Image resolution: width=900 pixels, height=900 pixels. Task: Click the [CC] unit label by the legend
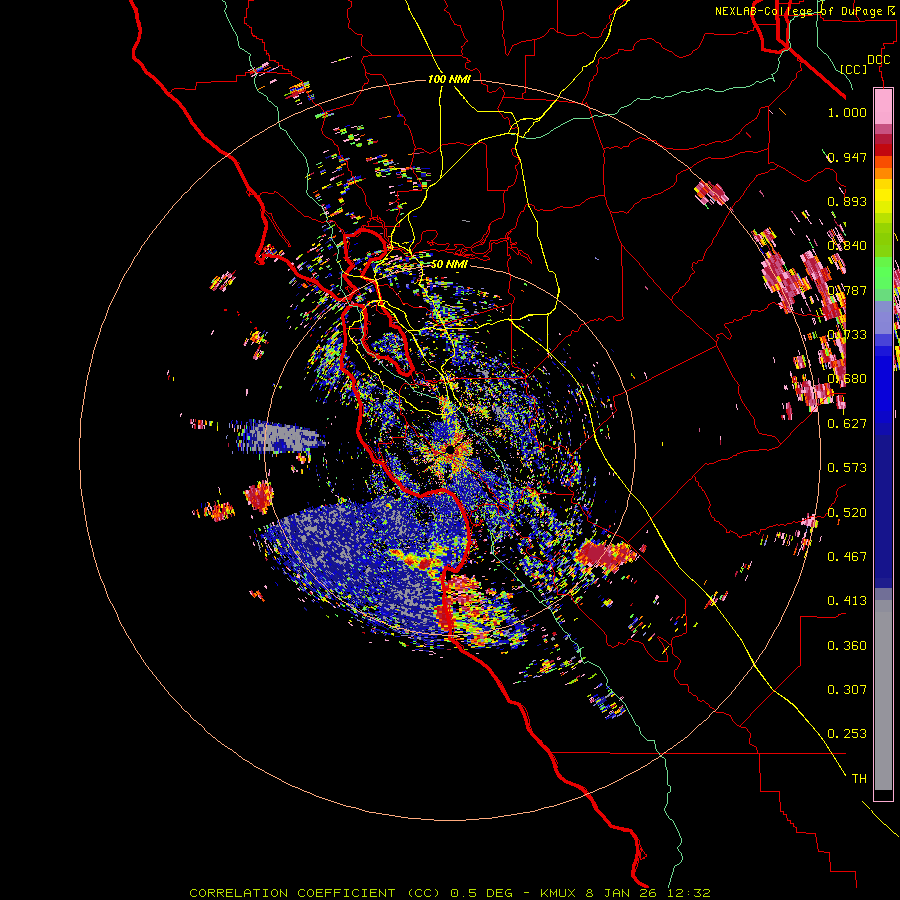(x=854, y=69)
